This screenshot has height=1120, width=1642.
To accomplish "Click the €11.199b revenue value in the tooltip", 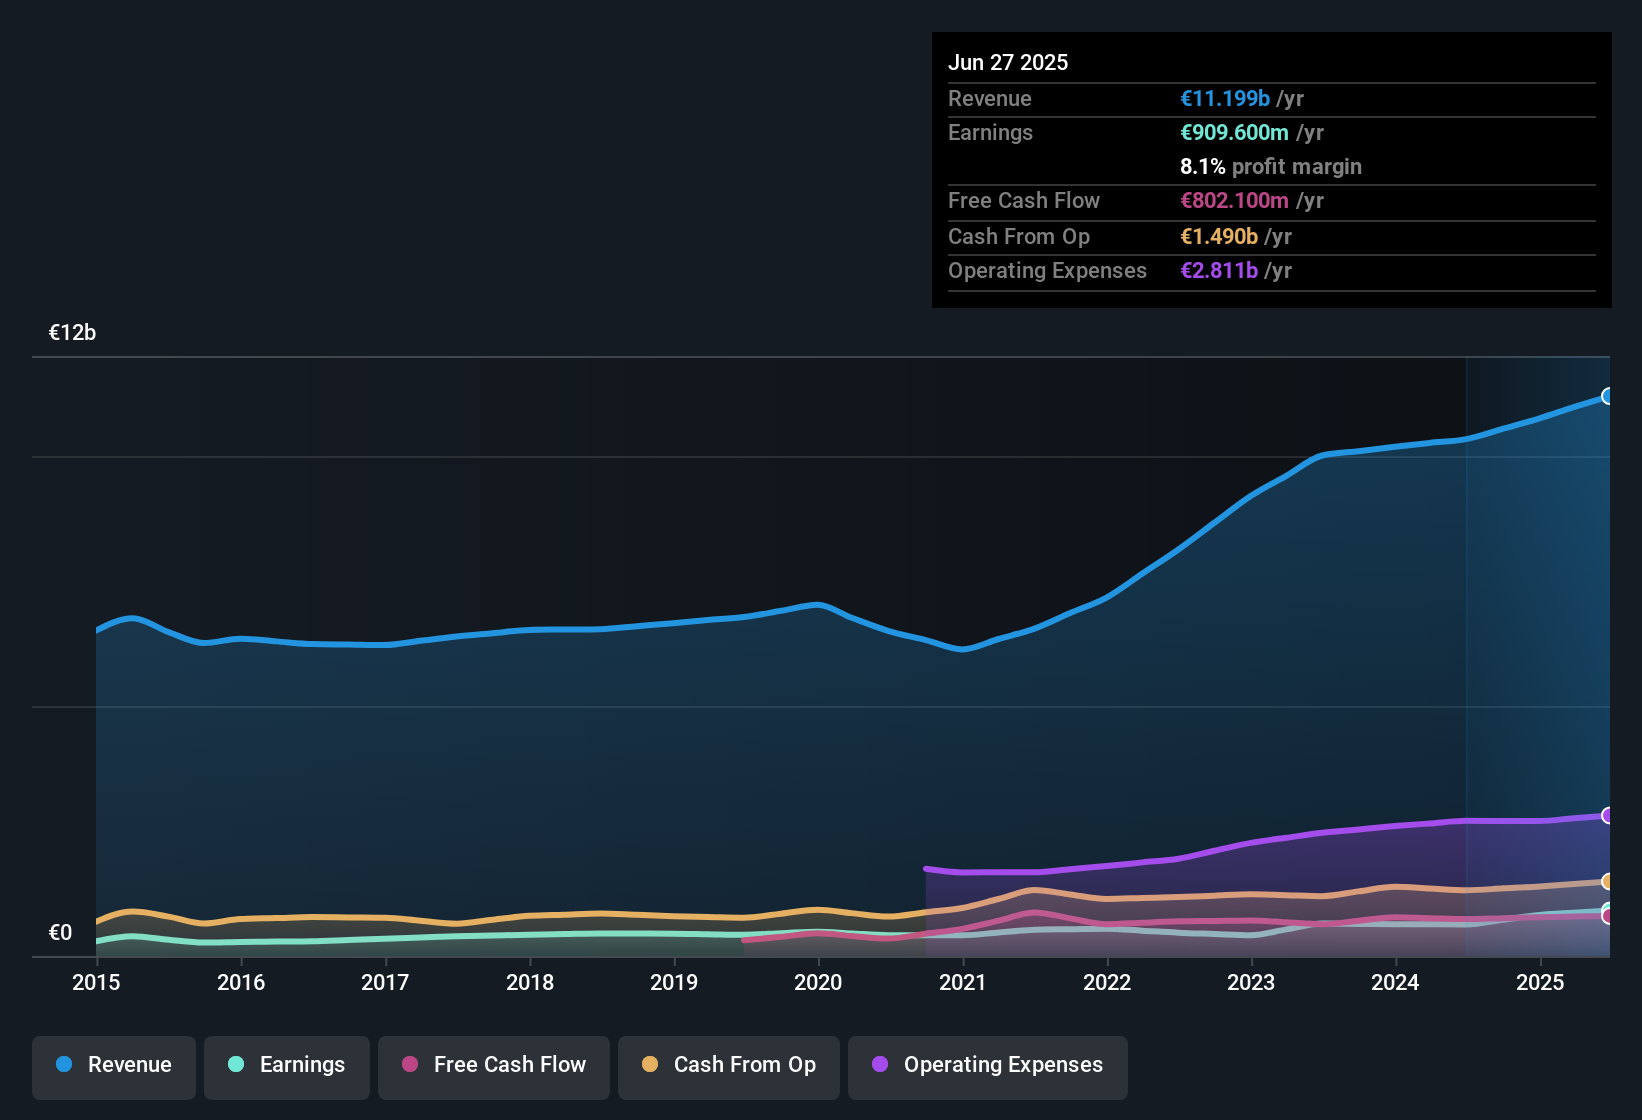I will (x=1224, y=98).
